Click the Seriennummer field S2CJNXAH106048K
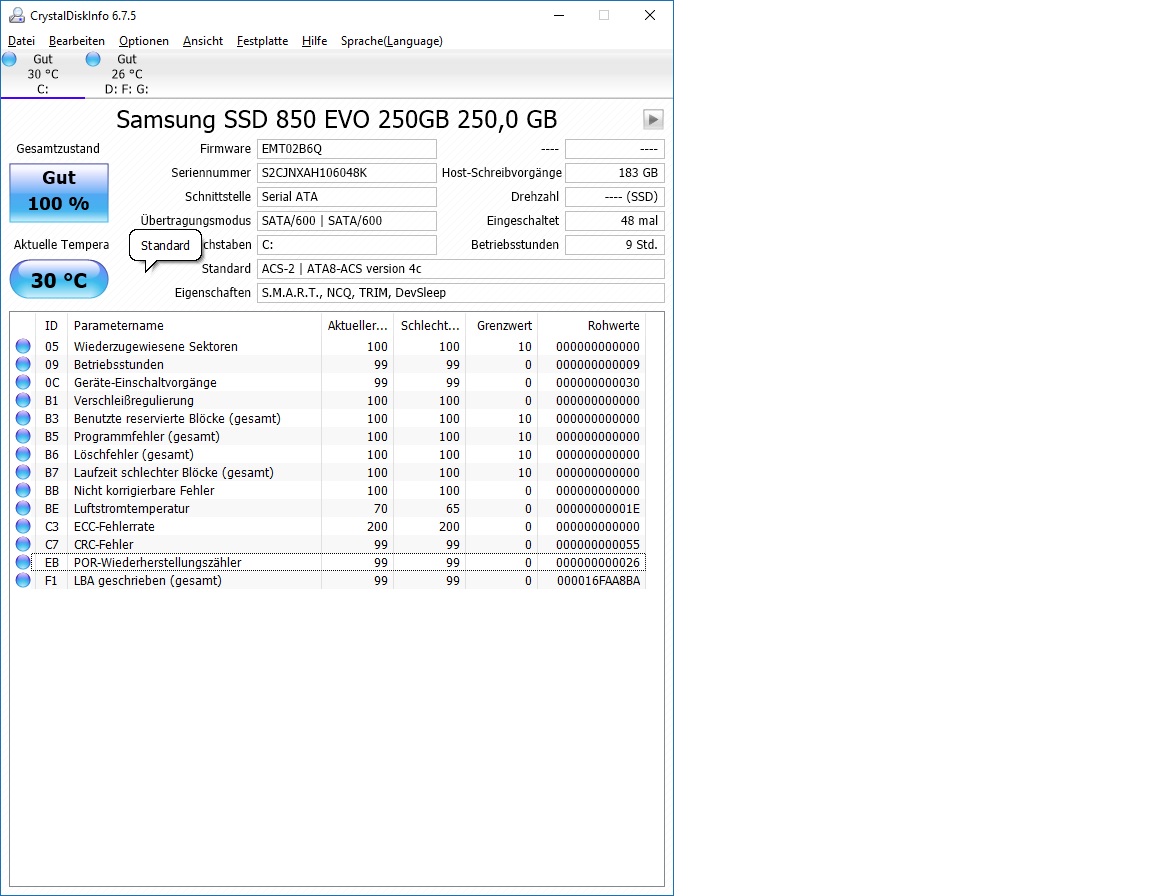The width and height of the screenshot is (1152, 896). (347, 173)
